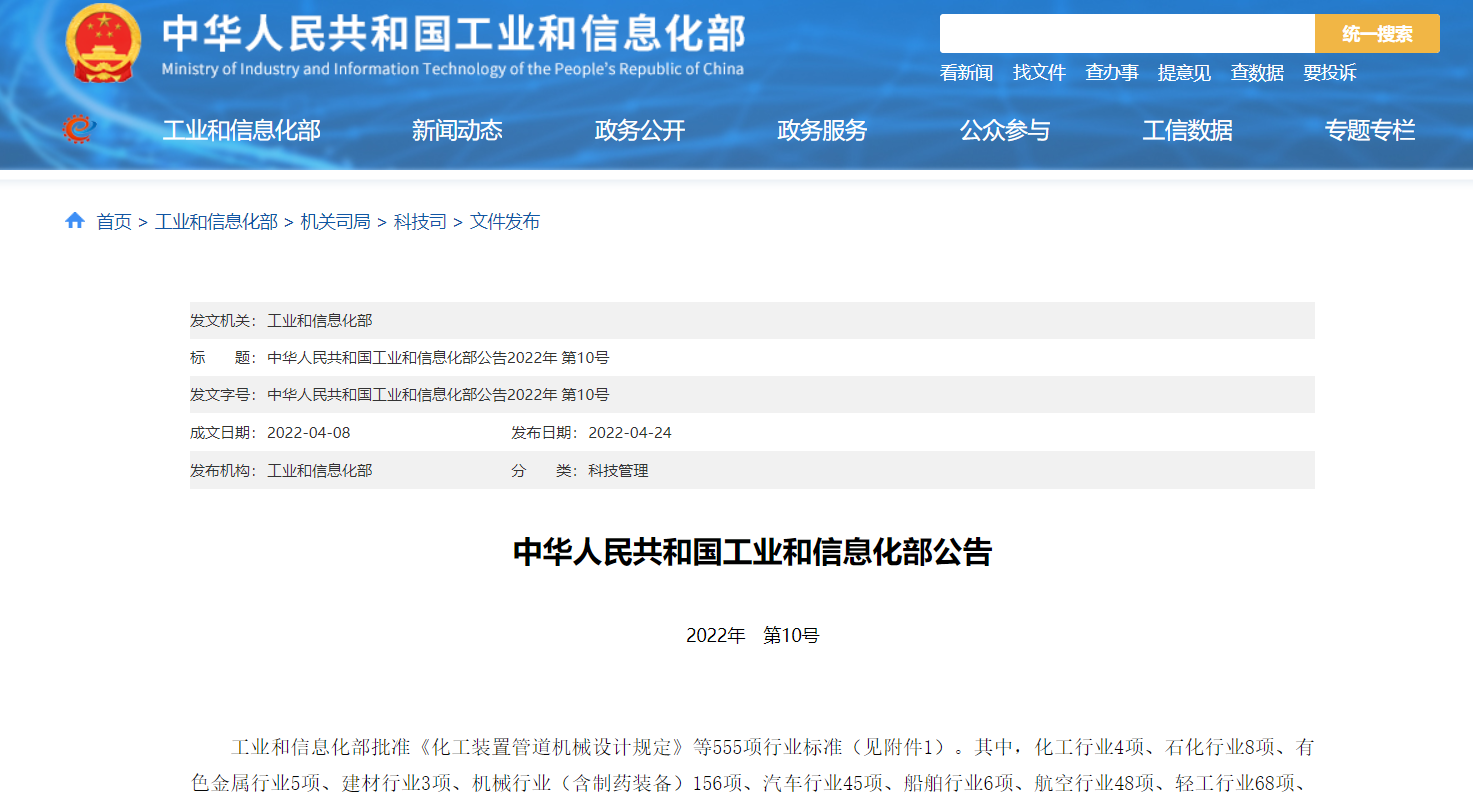Open the 新闻动态 navigation menu
Image resolution: width=1473 pixels, height=807 pixels.
coord(457,130)
